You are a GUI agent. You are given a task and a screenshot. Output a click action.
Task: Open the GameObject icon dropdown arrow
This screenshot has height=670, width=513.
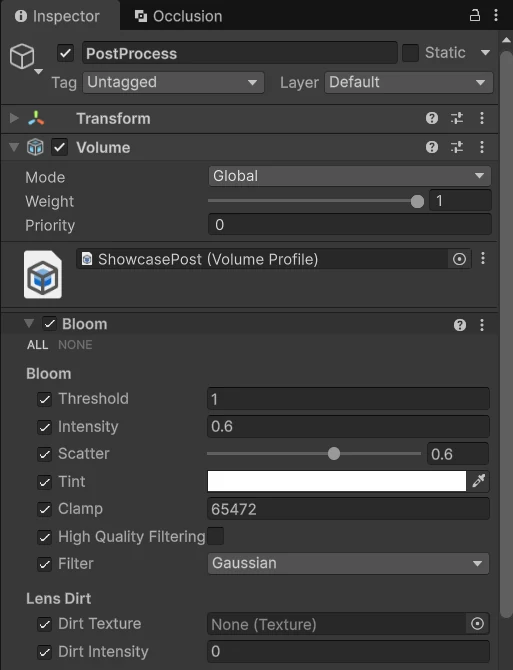[x=38, y=72]
